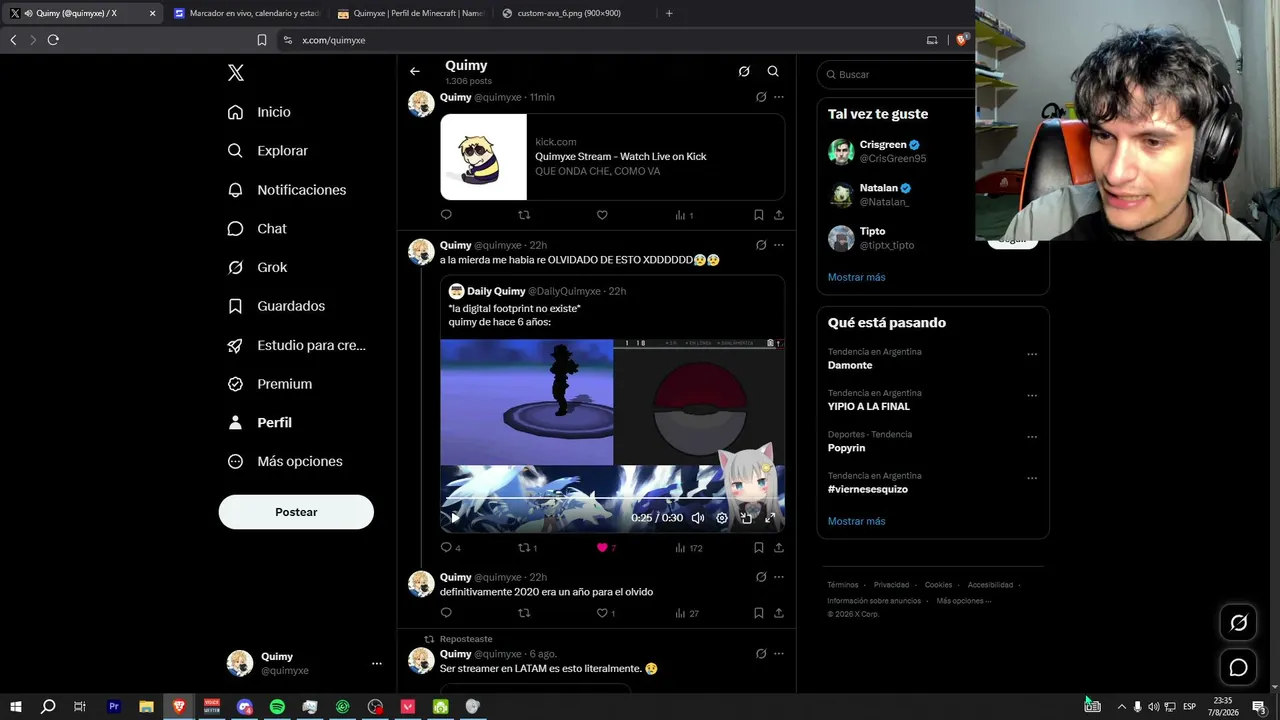The width and height of the screenshot is (1280, 720).
Task: Unlike the post with 7 likes
Action: [606, 548]
